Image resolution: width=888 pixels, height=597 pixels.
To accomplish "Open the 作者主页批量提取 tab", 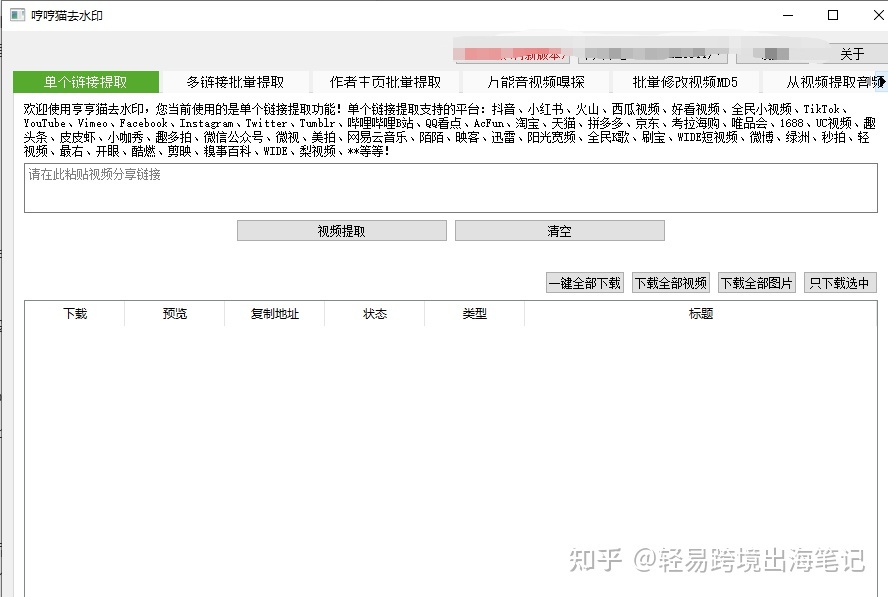I will tap(386, 81).
